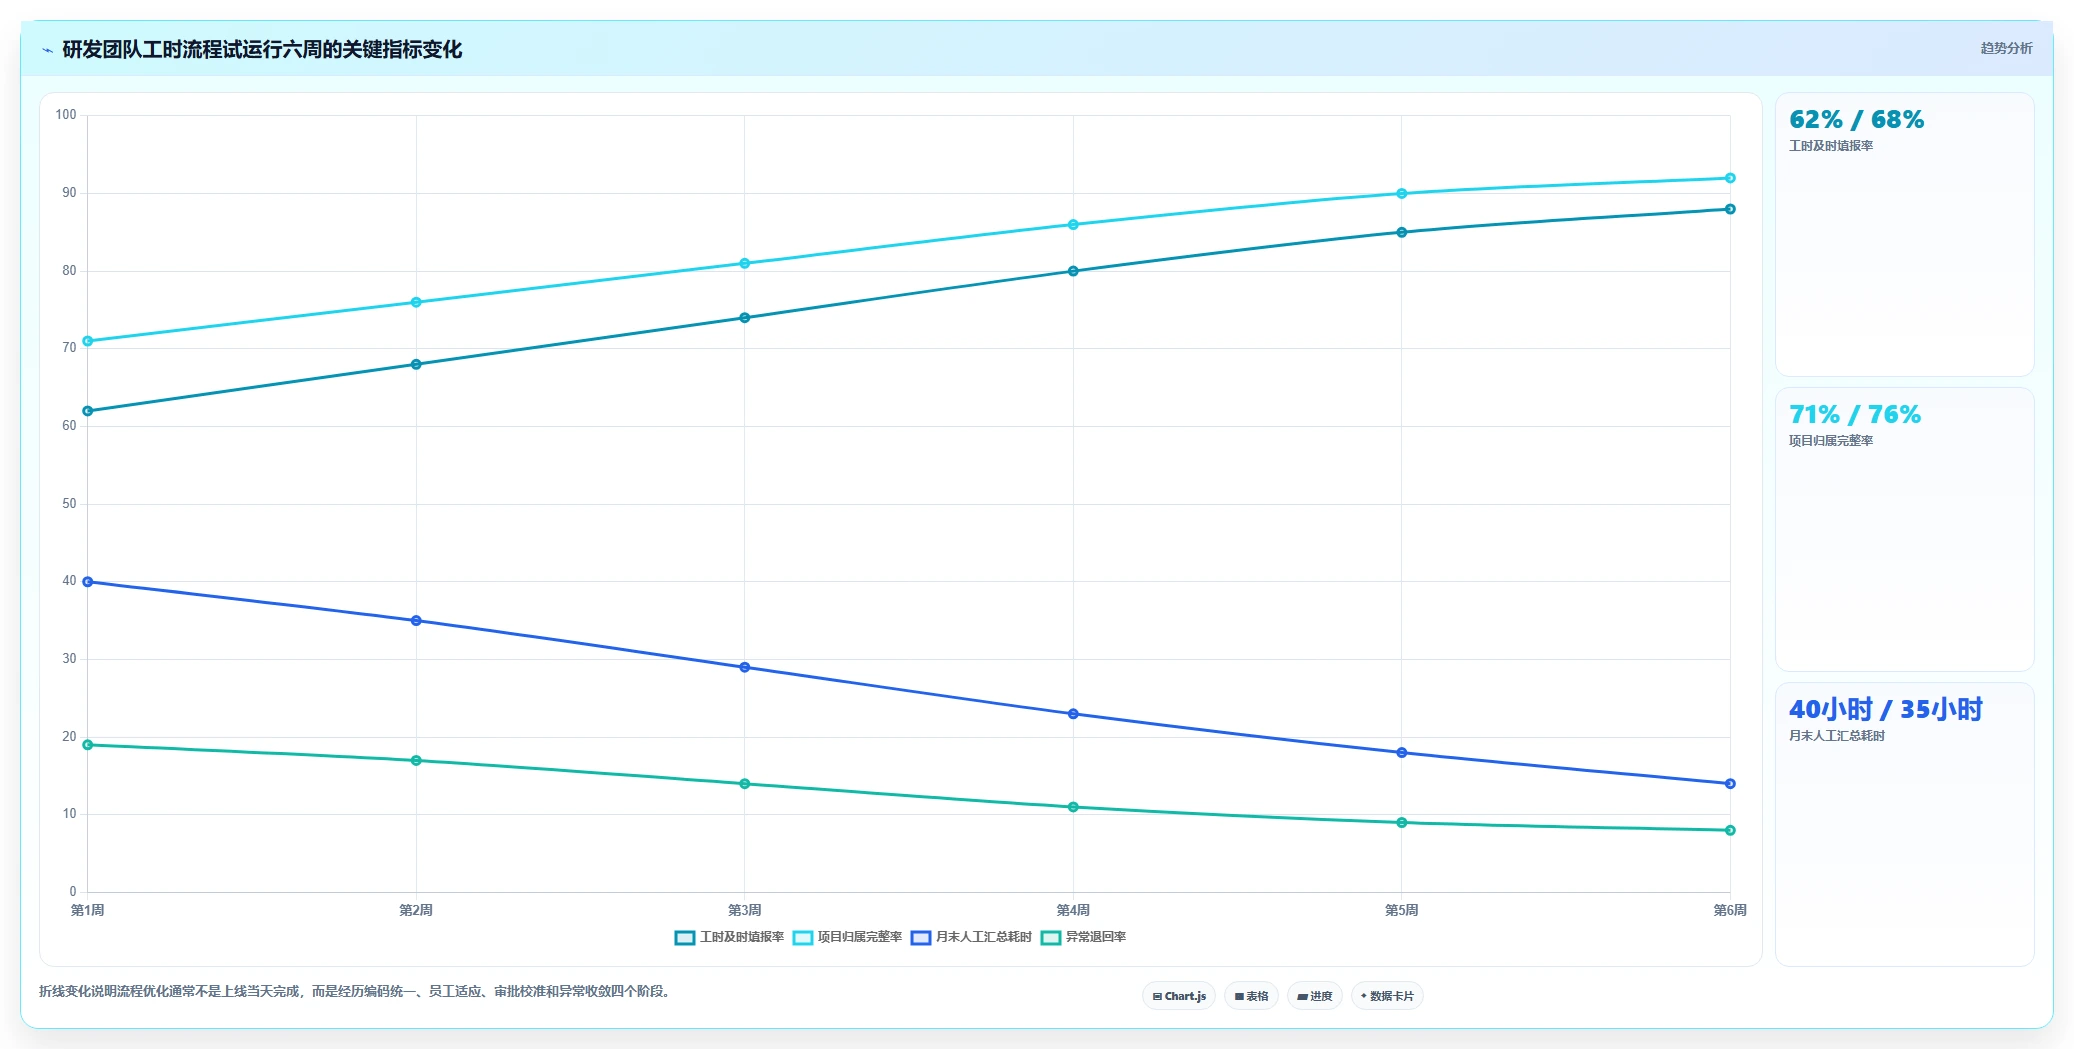Image resolution: width=2074 pixels, height=1049 pixels.
Task: Toggle the 异常退回率 legend series
Action: click(1083, 937)
